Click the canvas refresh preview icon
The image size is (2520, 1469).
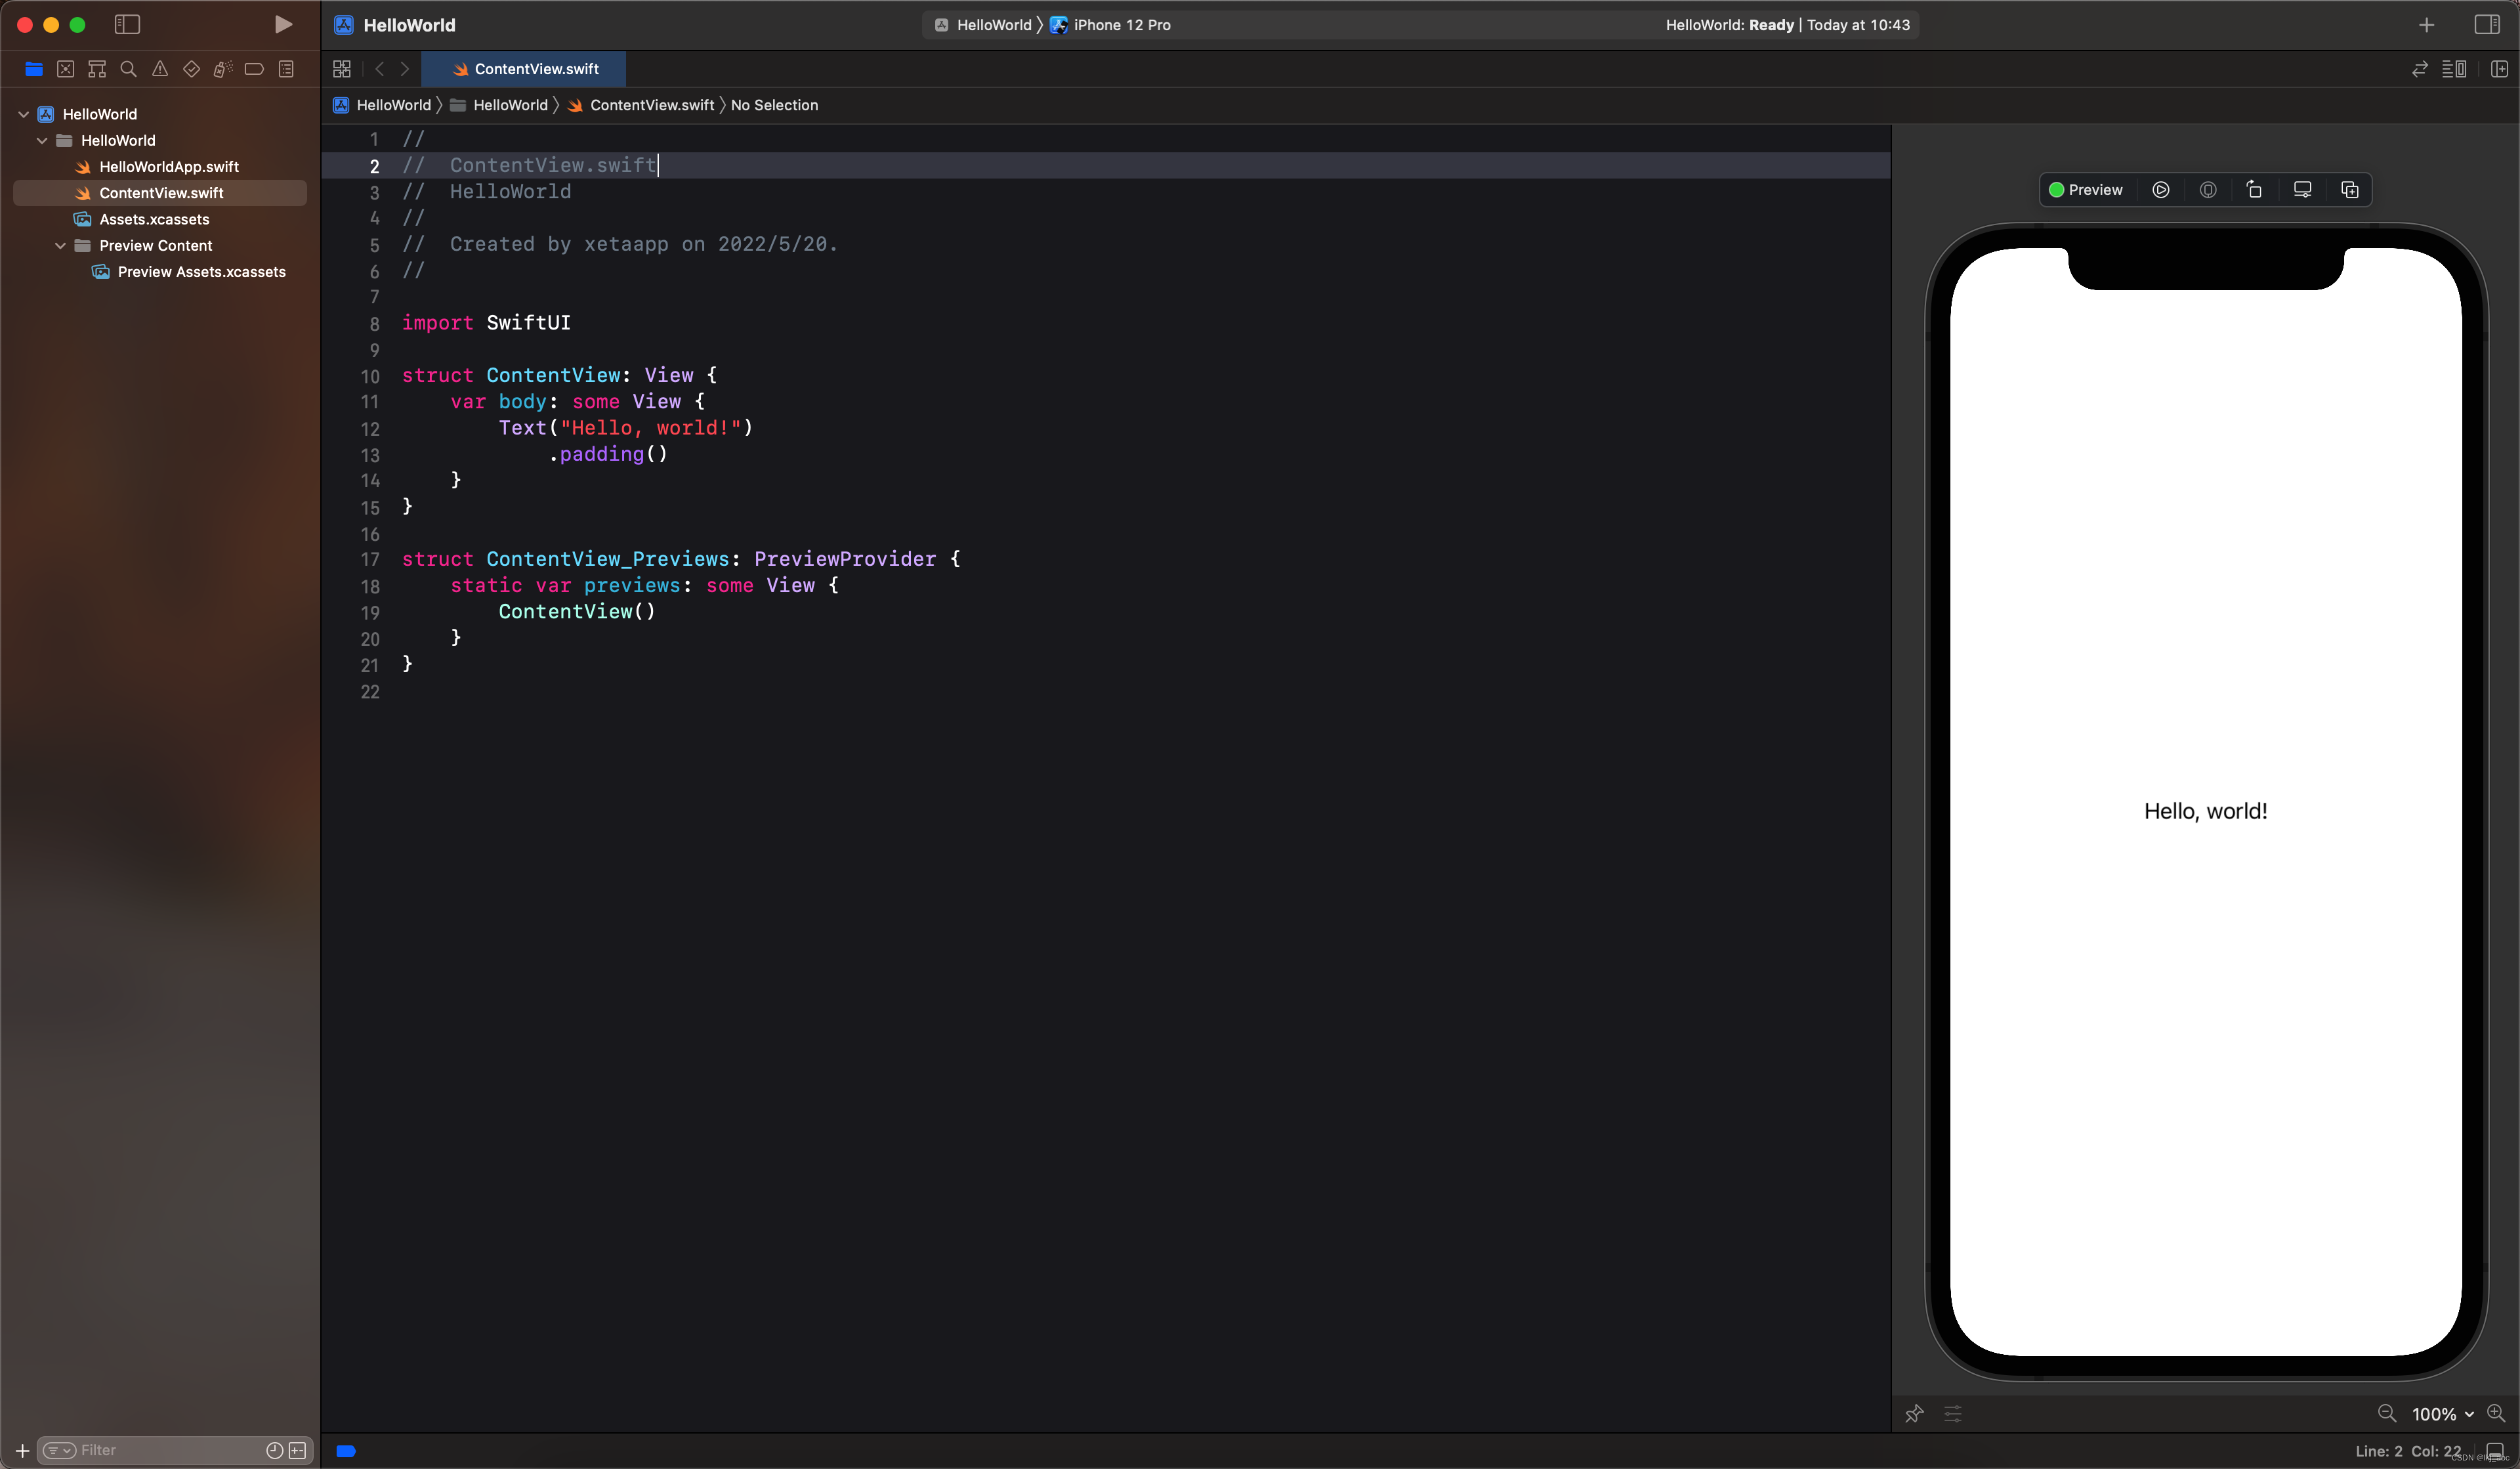pyautogui.click(x=2253, y=189)
